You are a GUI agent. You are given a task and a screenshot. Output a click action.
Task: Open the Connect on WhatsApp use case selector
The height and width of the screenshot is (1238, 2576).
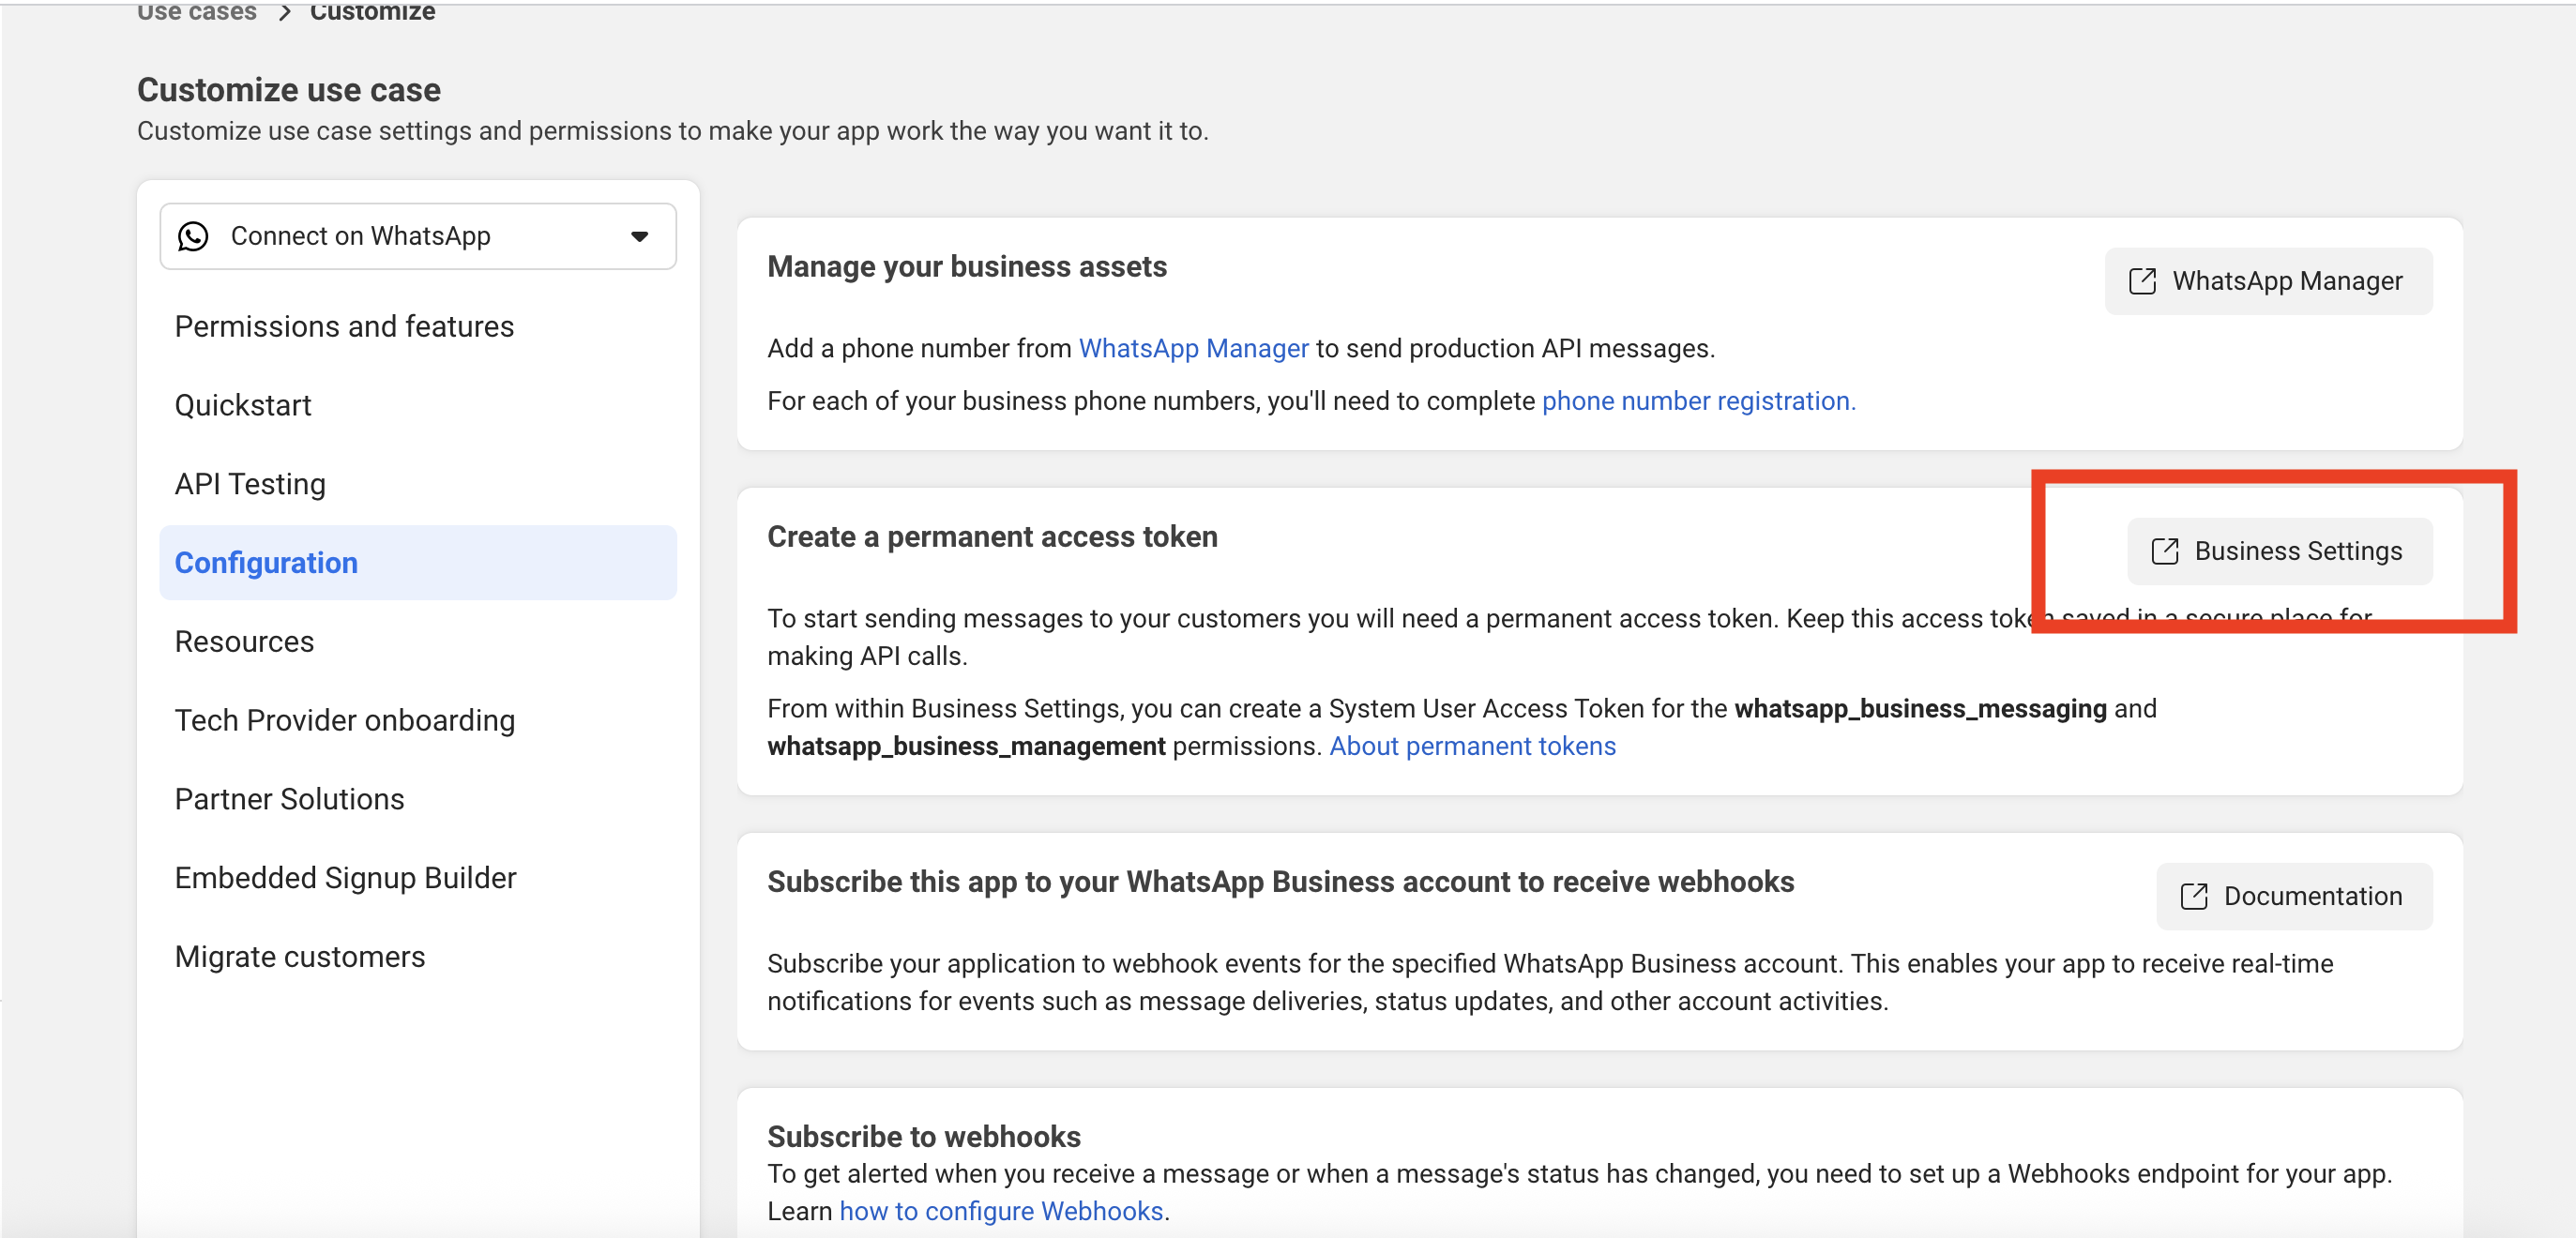[x=418, y=237]
